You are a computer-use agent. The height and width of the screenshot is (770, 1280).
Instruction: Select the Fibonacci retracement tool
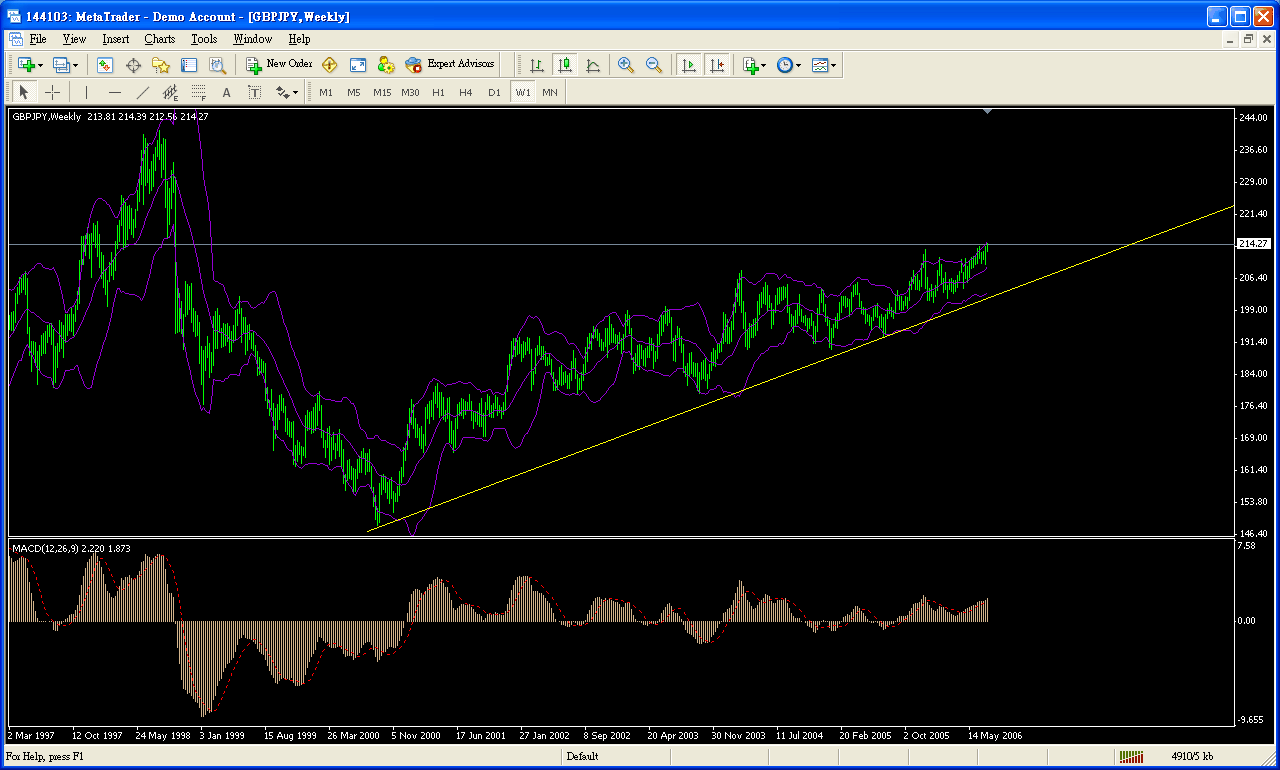pyautogui.click(x=199, y=92)
